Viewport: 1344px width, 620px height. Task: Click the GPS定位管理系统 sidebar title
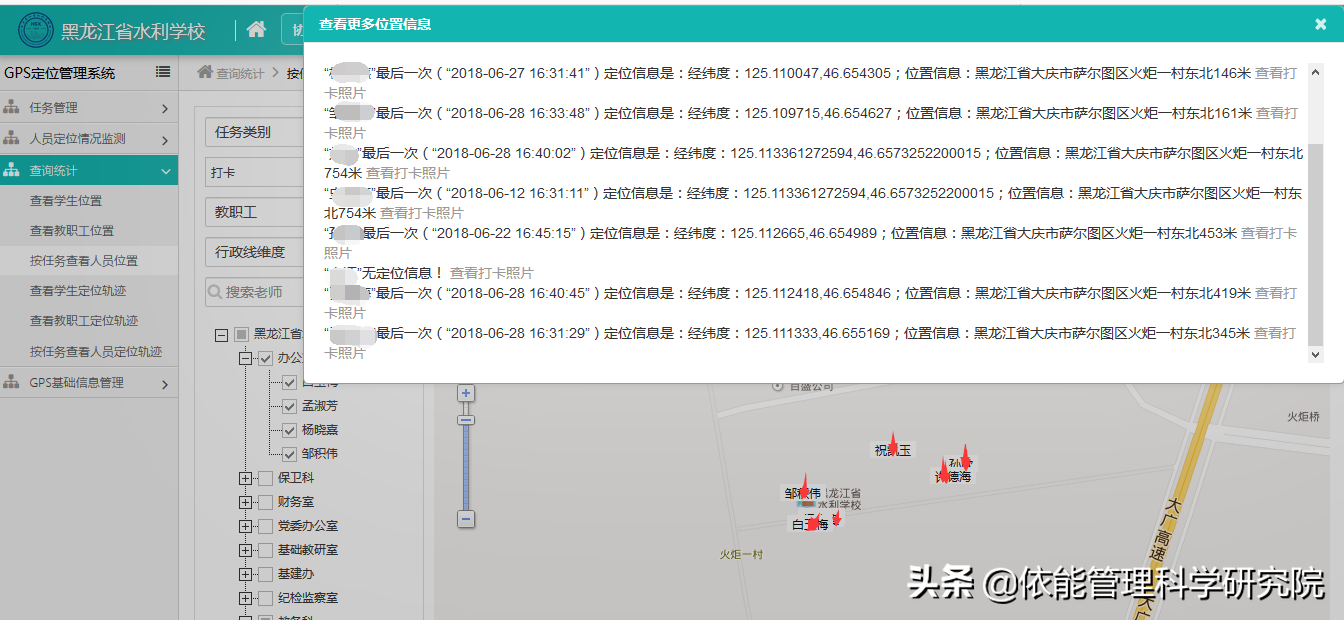point(60,73)
